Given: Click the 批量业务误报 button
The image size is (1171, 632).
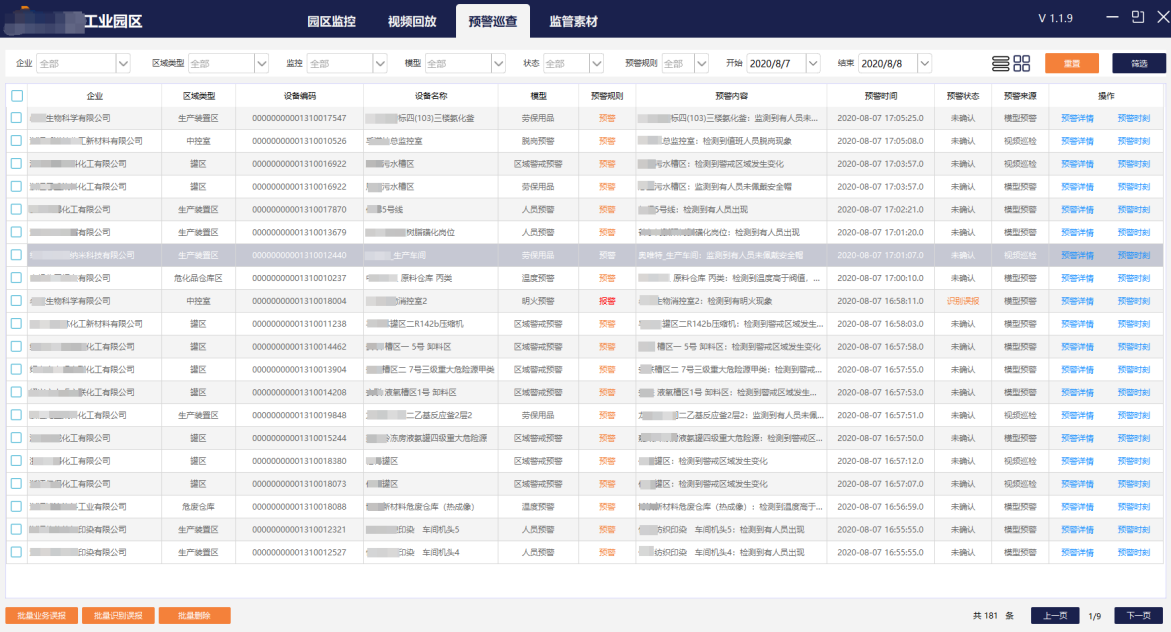Looking at the screenshot, I should coord(41,615).
